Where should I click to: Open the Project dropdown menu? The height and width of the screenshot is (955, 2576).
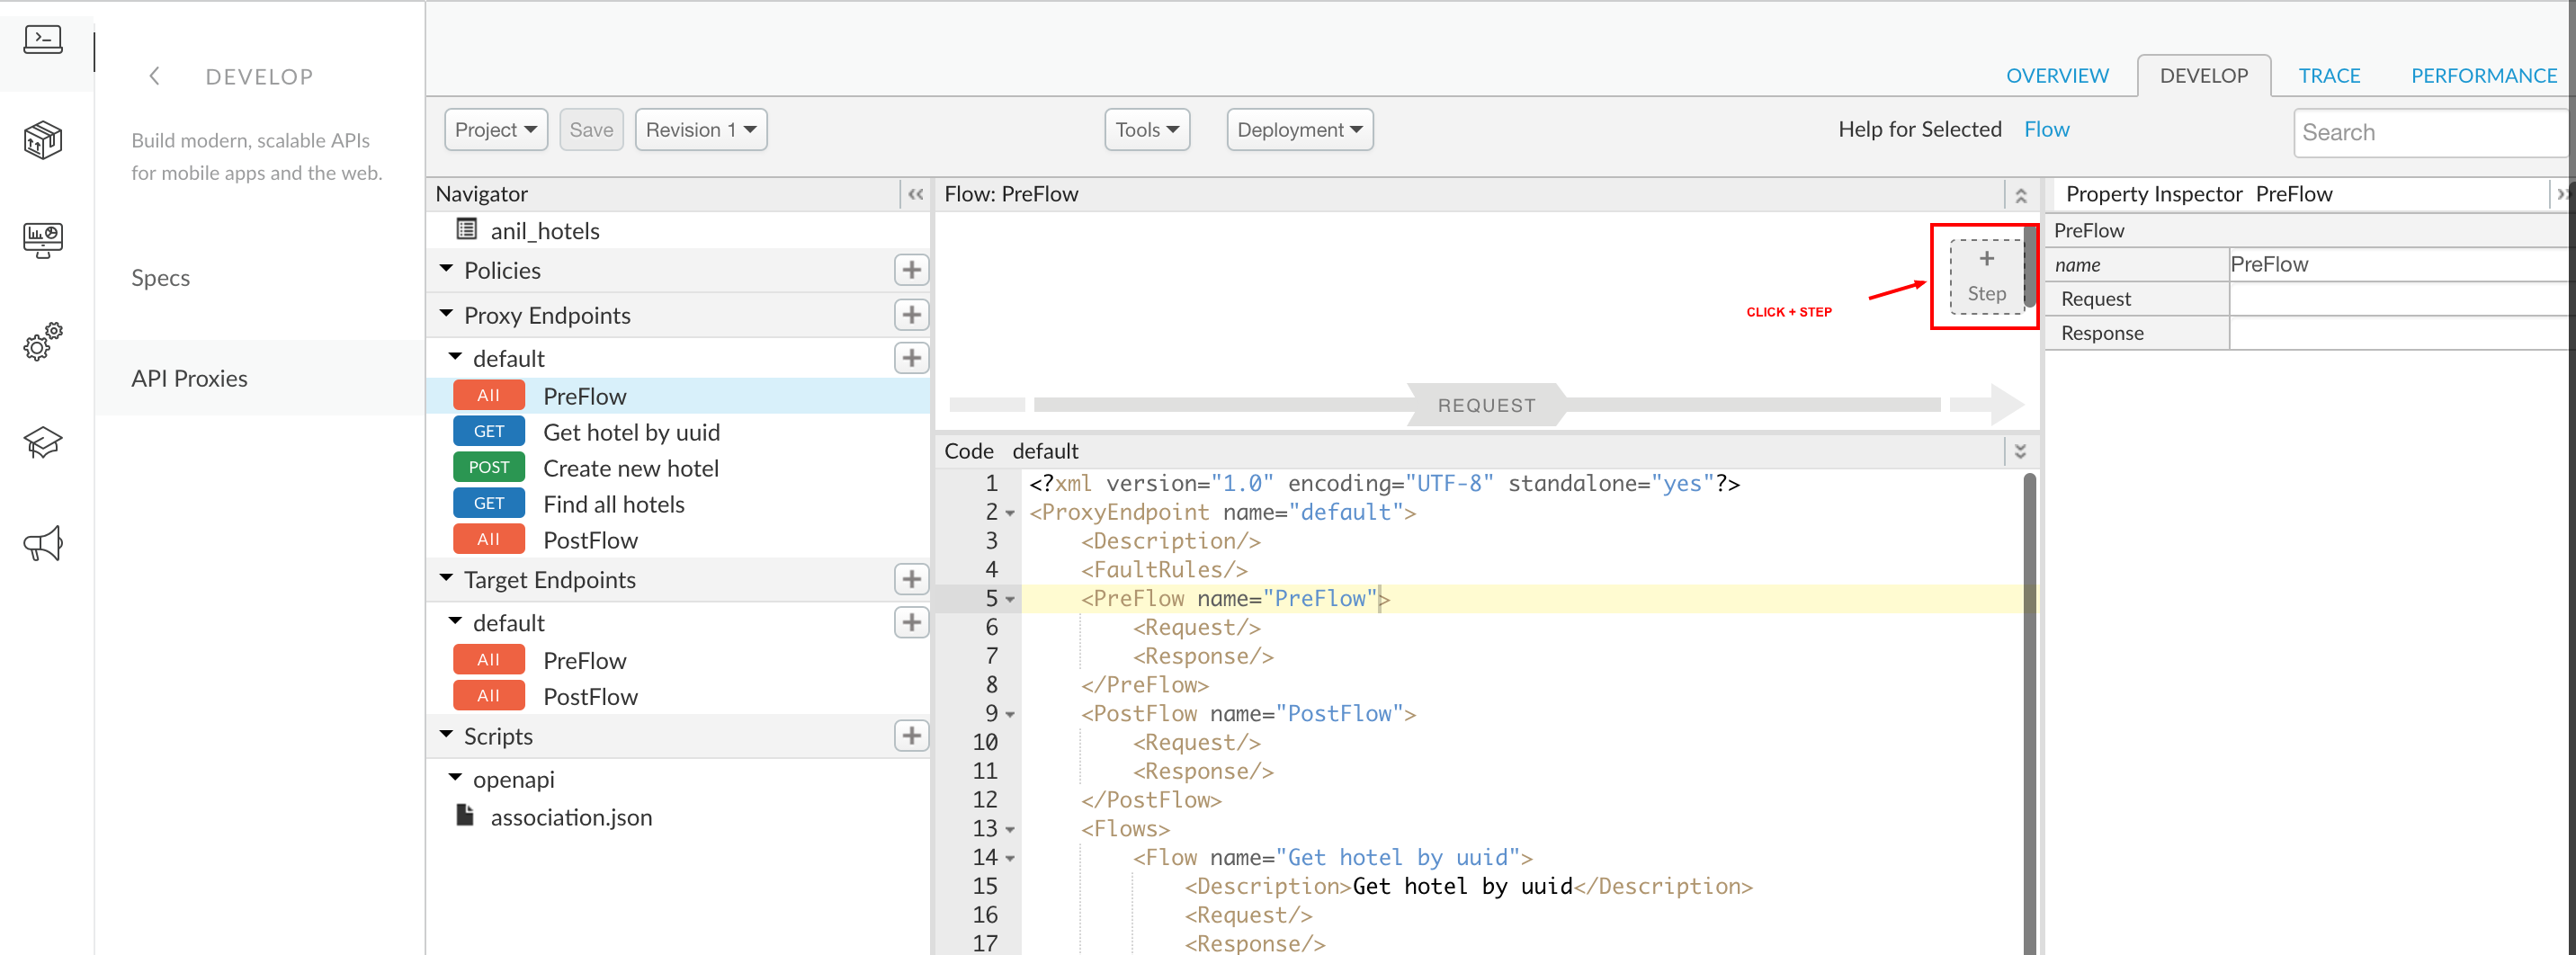coord(495,130)
